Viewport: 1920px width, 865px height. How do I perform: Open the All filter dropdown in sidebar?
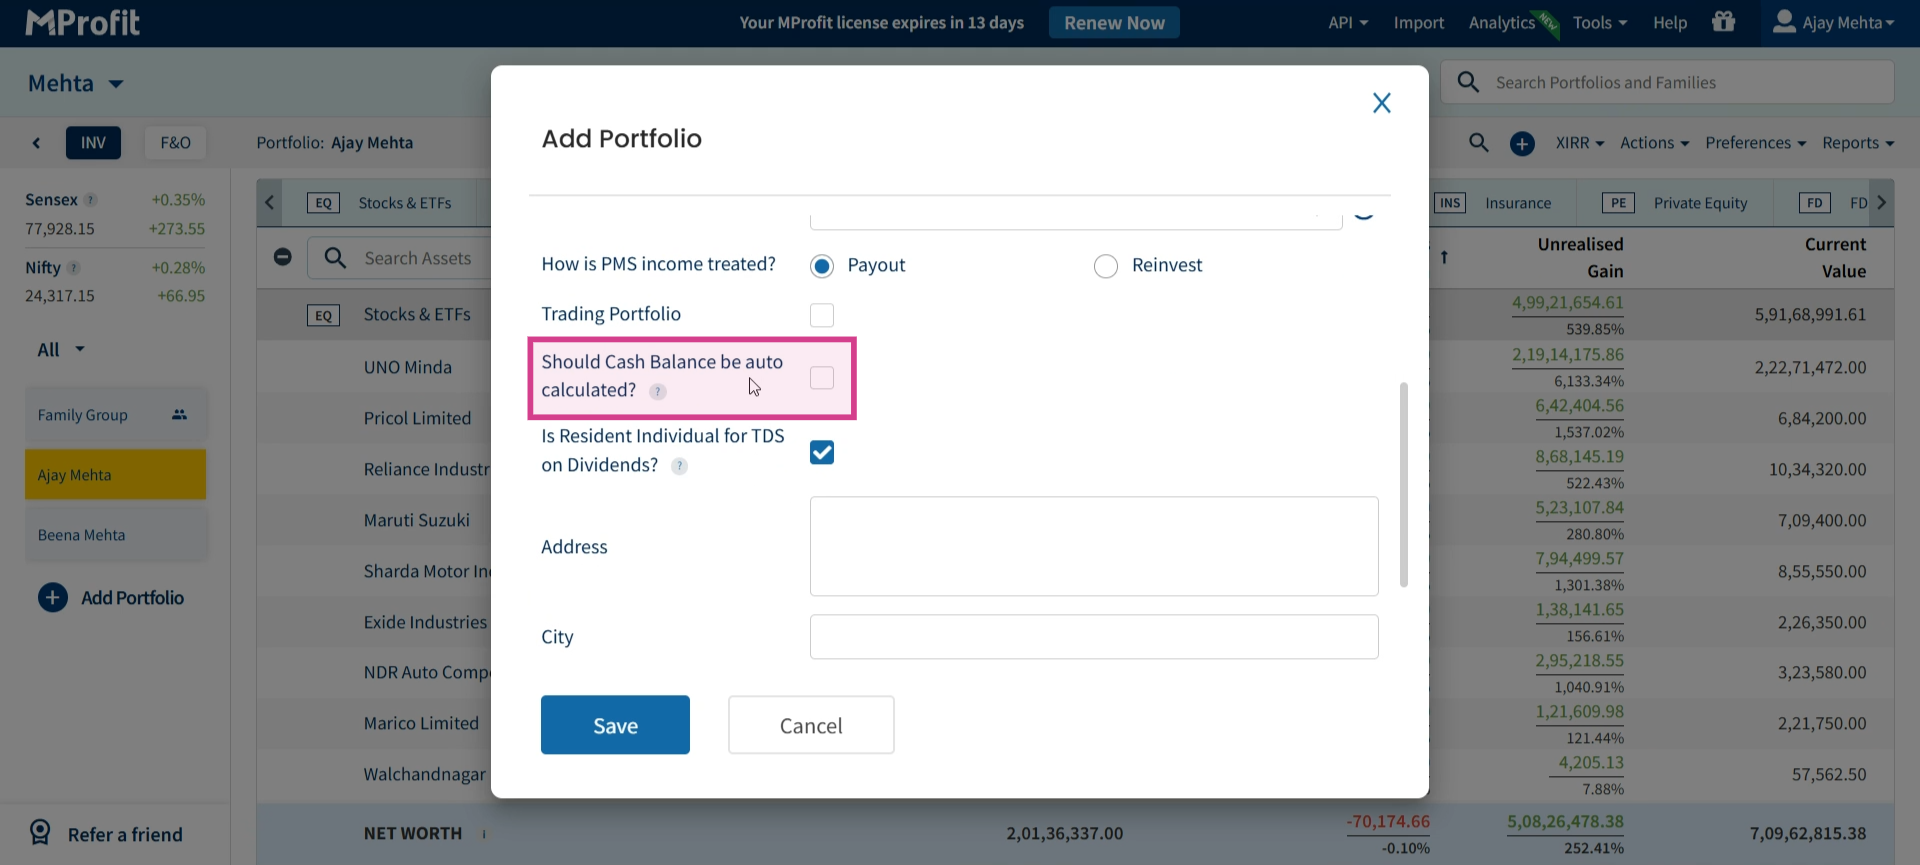point(61,350)
